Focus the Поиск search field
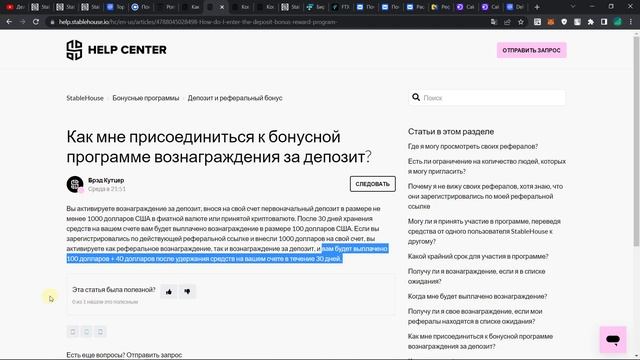640x360 pixels. pyautogui.click(x=487, y=98)
